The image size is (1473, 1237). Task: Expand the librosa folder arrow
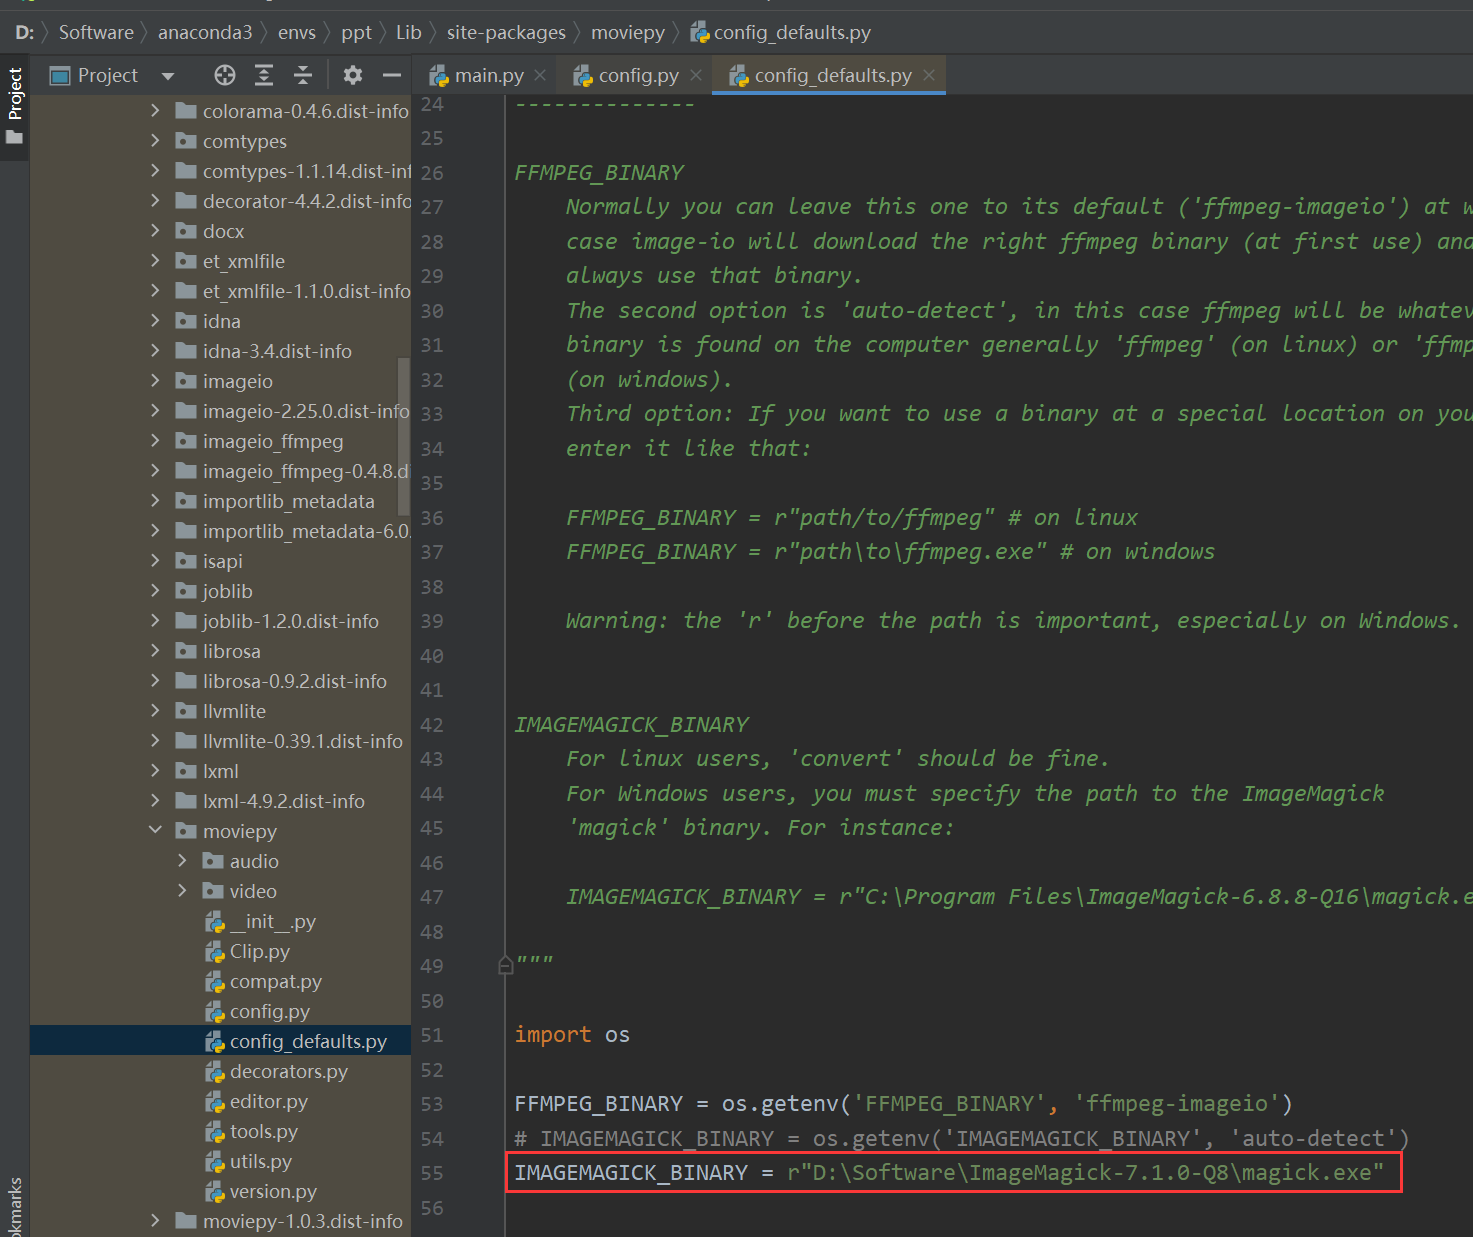click(x=155, y=650)
